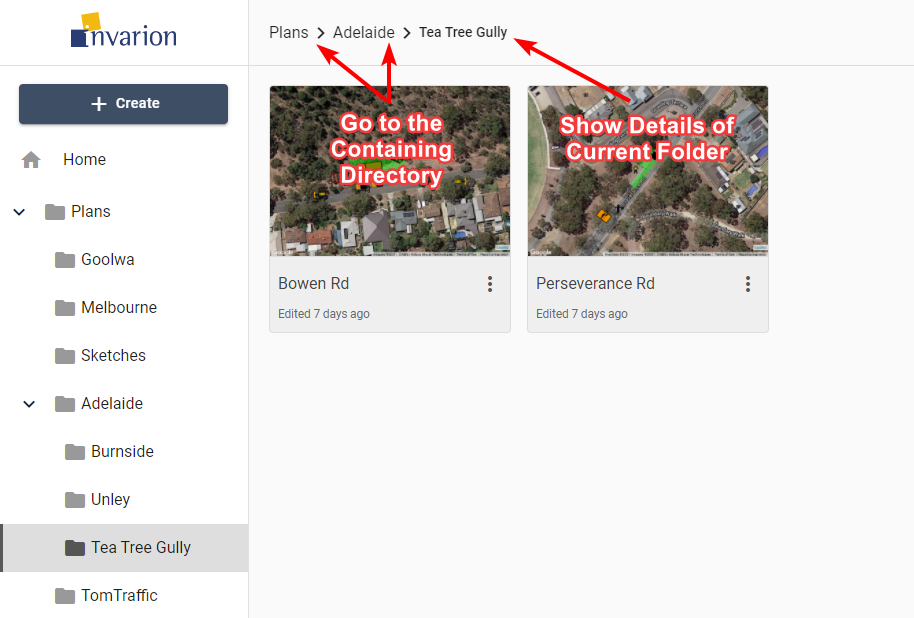Go to Adelaide in the breadcrumb
The width and height of the screenshot is (914, 618).
364,32
